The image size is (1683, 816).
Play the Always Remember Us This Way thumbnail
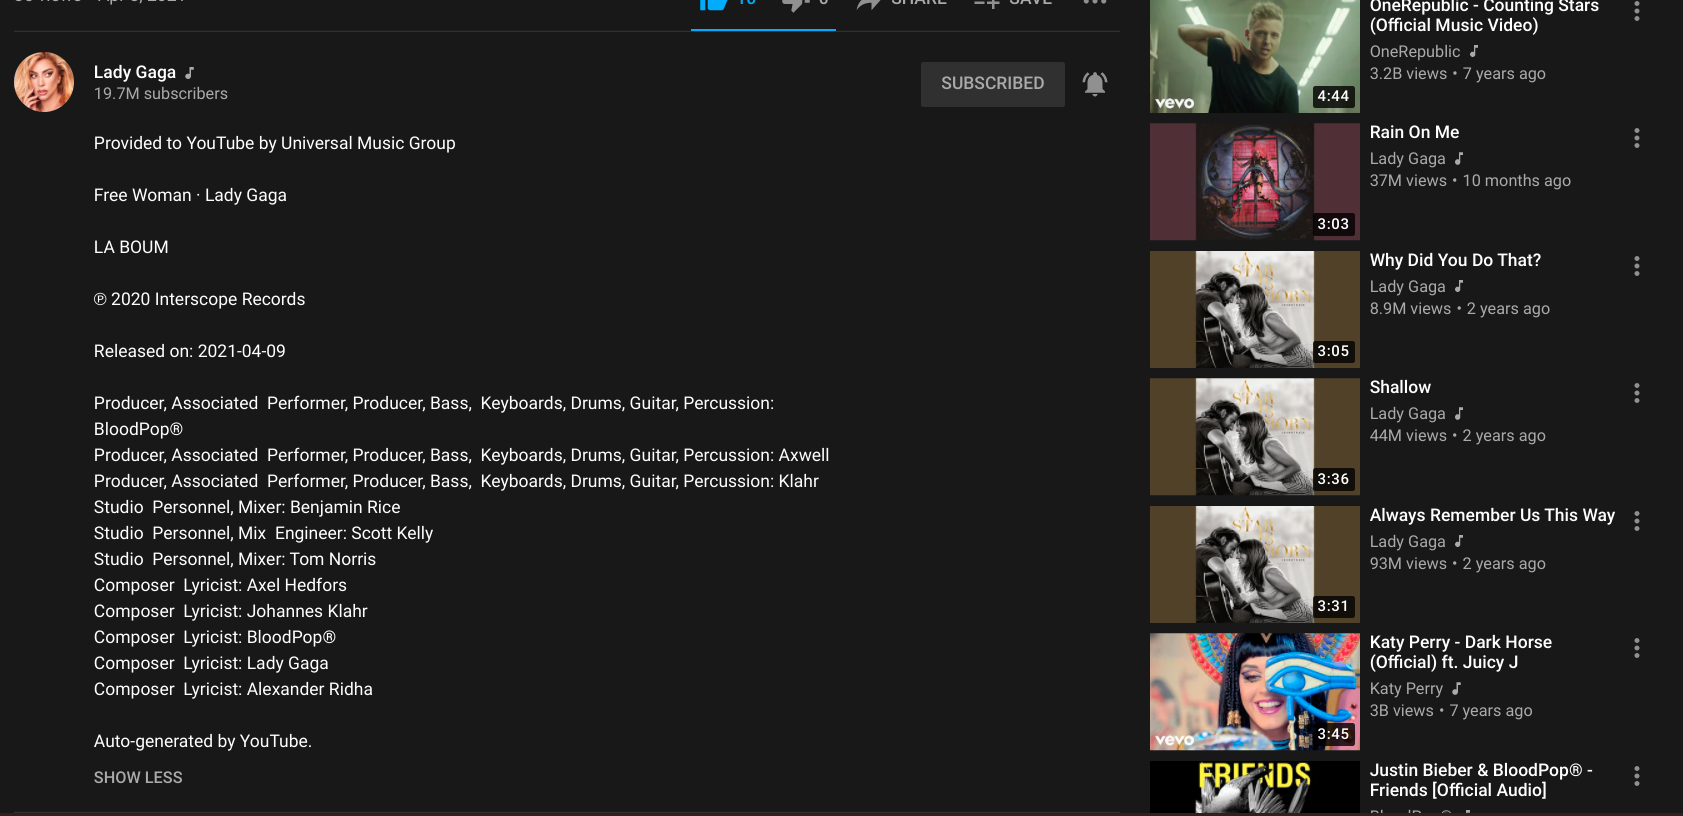(x=1255, y=564)
